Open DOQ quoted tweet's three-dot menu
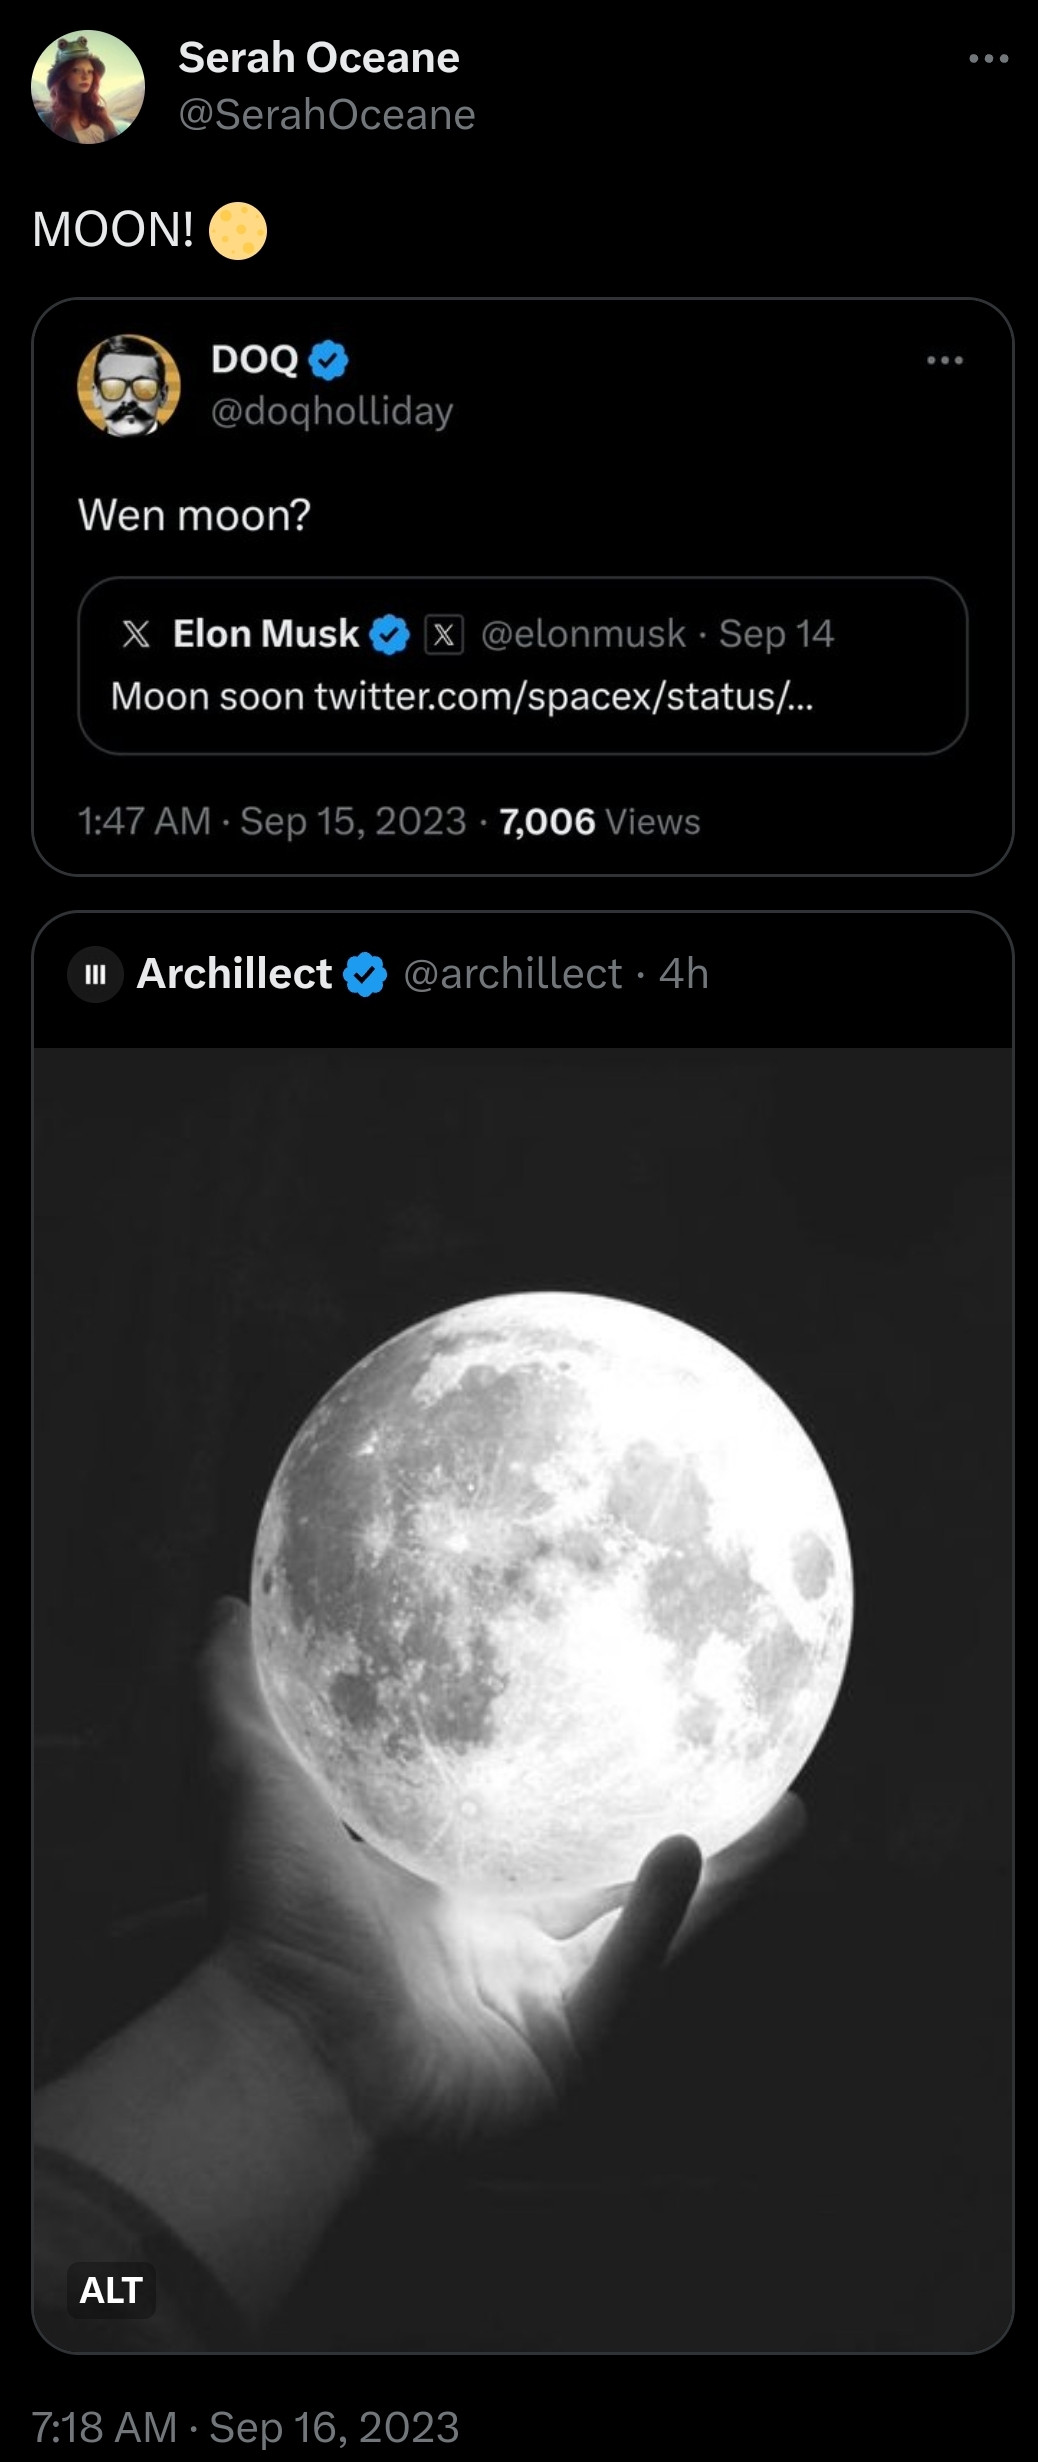The image size is (1038, 2462). point(944,360)
